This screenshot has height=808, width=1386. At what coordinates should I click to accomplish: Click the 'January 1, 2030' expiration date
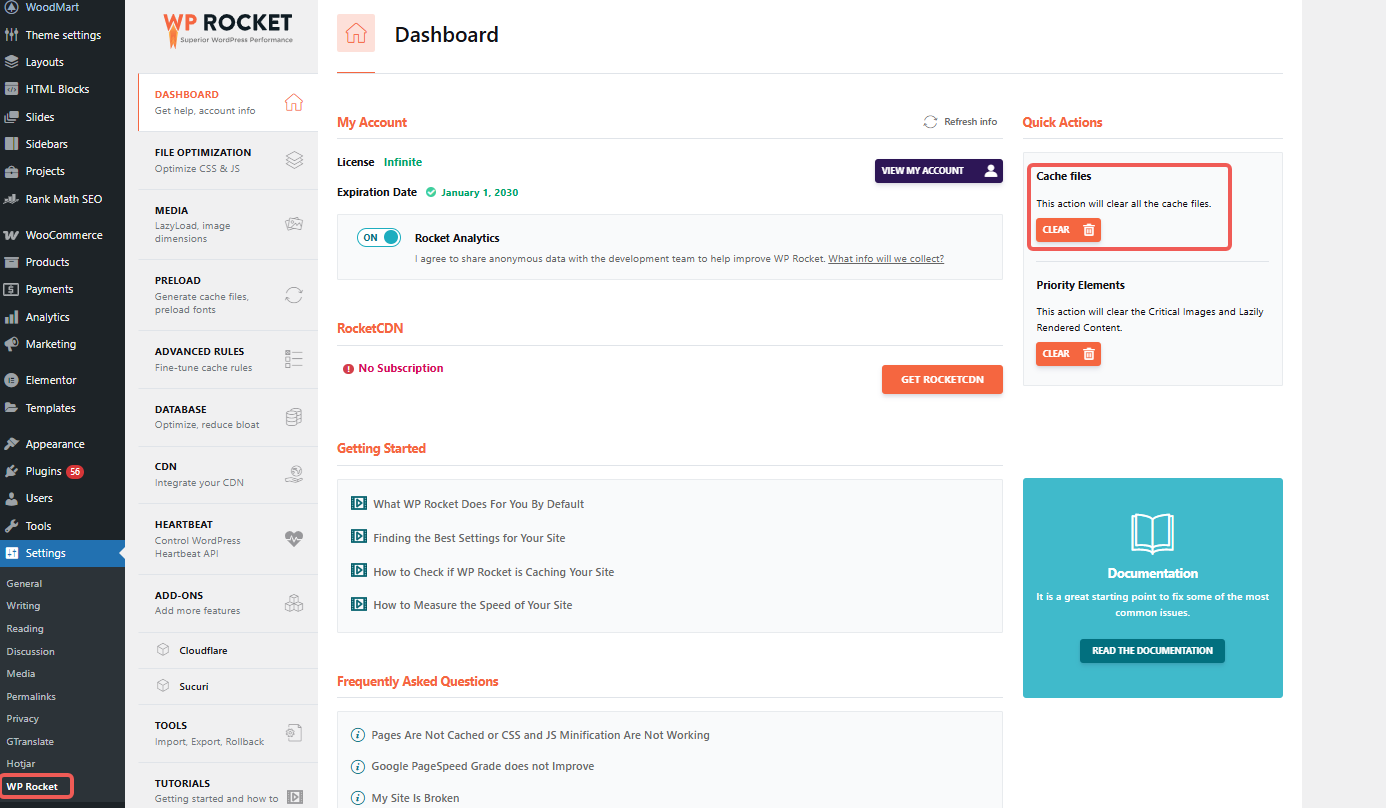480,192
